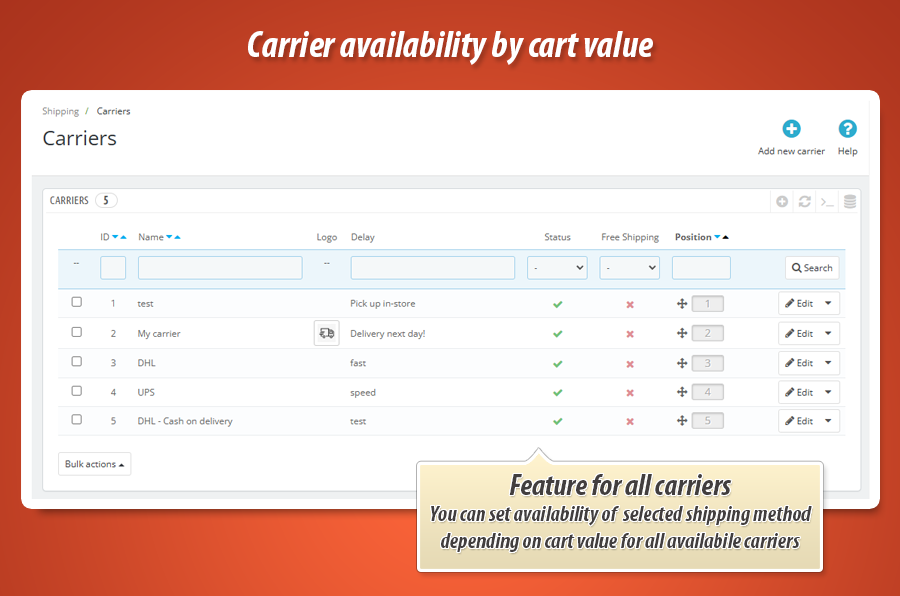Click the export to SQL Manager database icon
Image resolution: width=900 pixels, height=596 pixels.
pos(850,202)
